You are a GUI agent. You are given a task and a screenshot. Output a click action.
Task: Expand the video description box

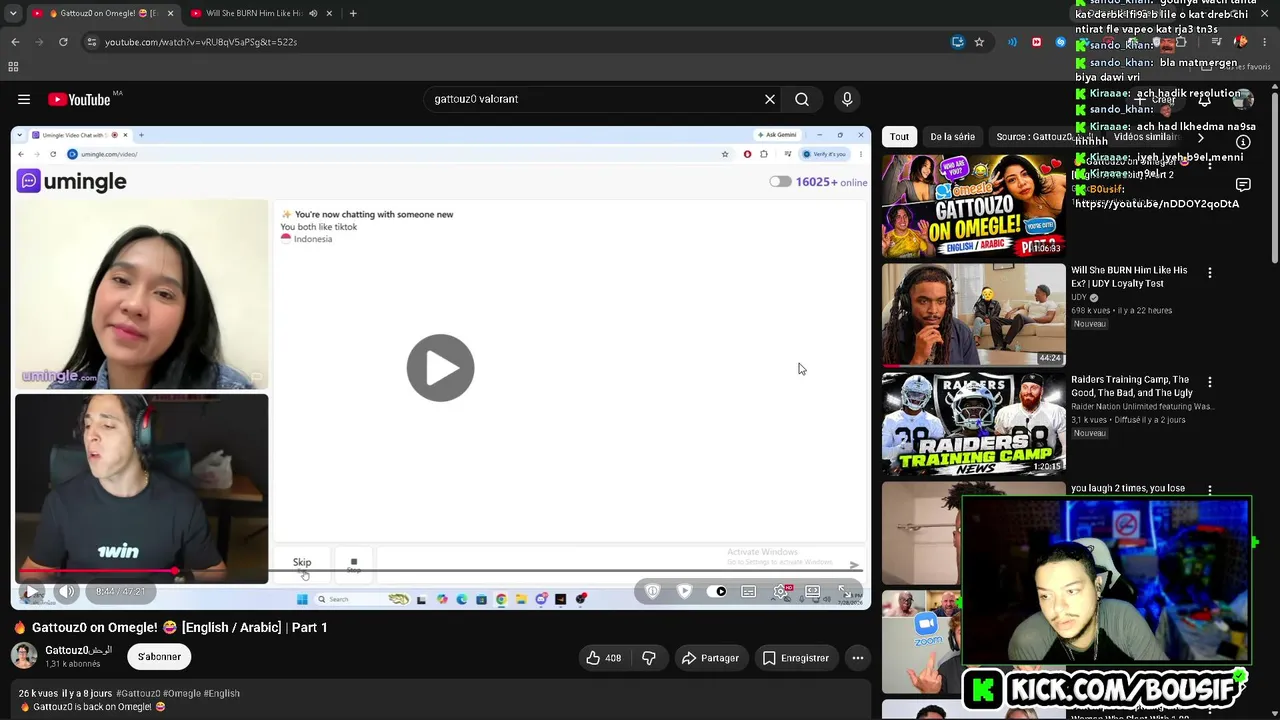tap(440, 700)
